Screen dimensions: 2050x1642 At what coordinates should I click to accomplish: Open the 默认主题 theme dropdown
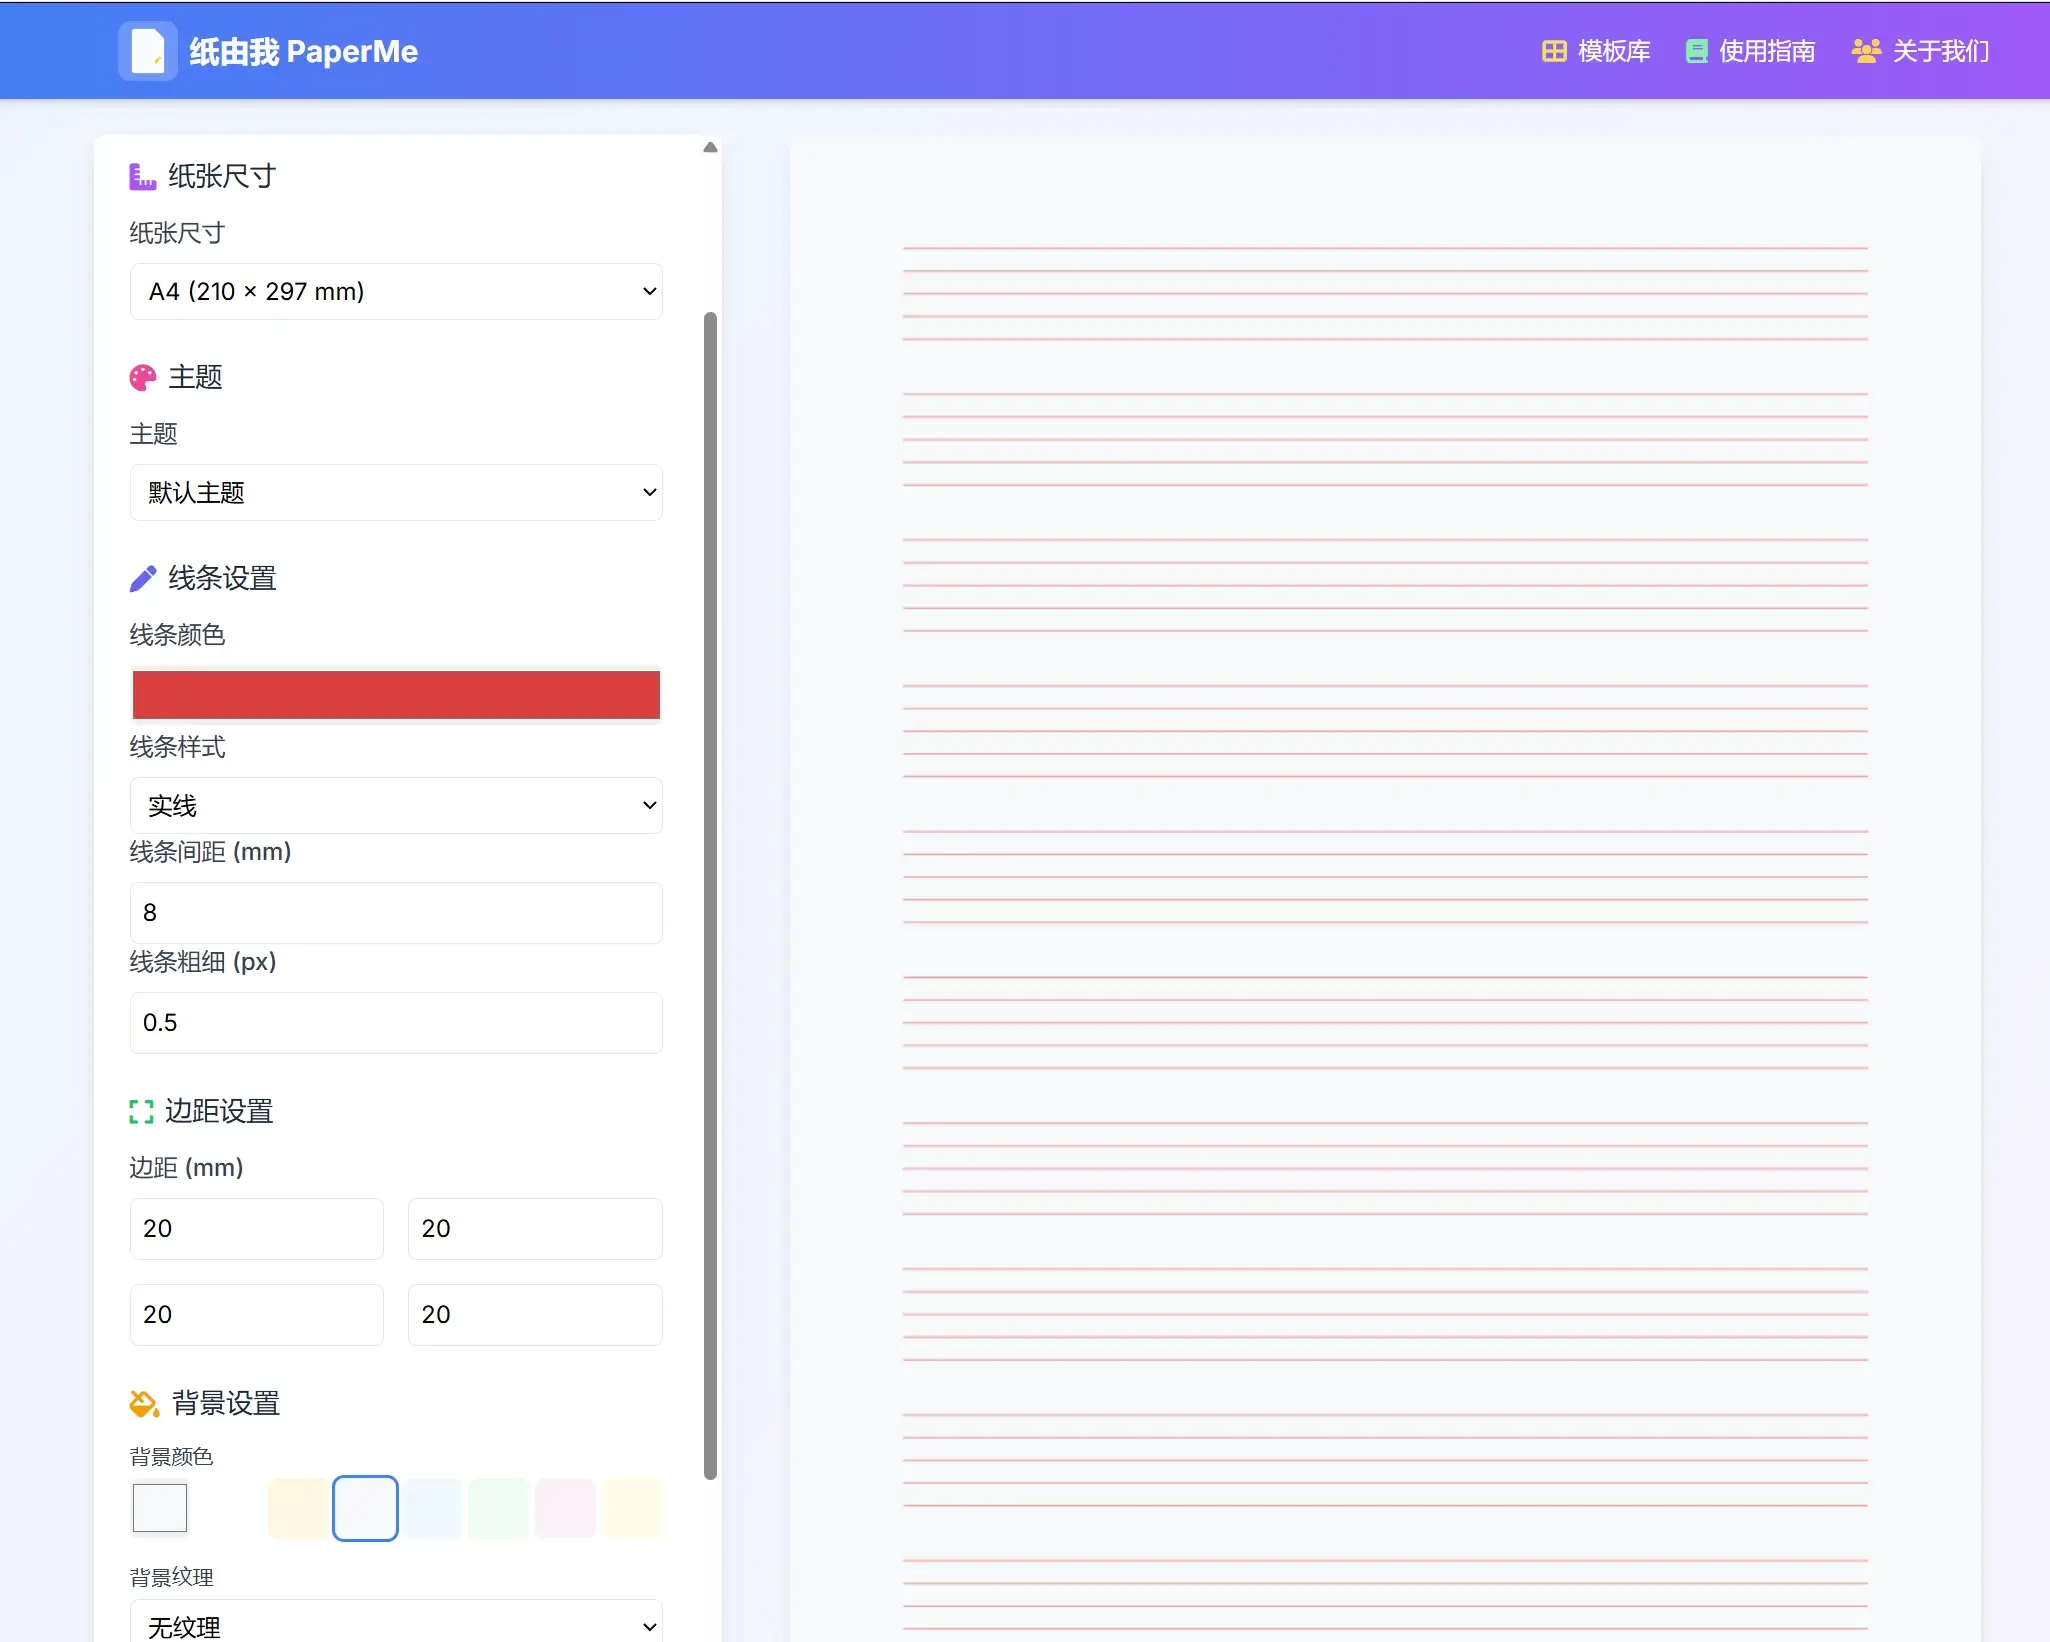point(396,492)
